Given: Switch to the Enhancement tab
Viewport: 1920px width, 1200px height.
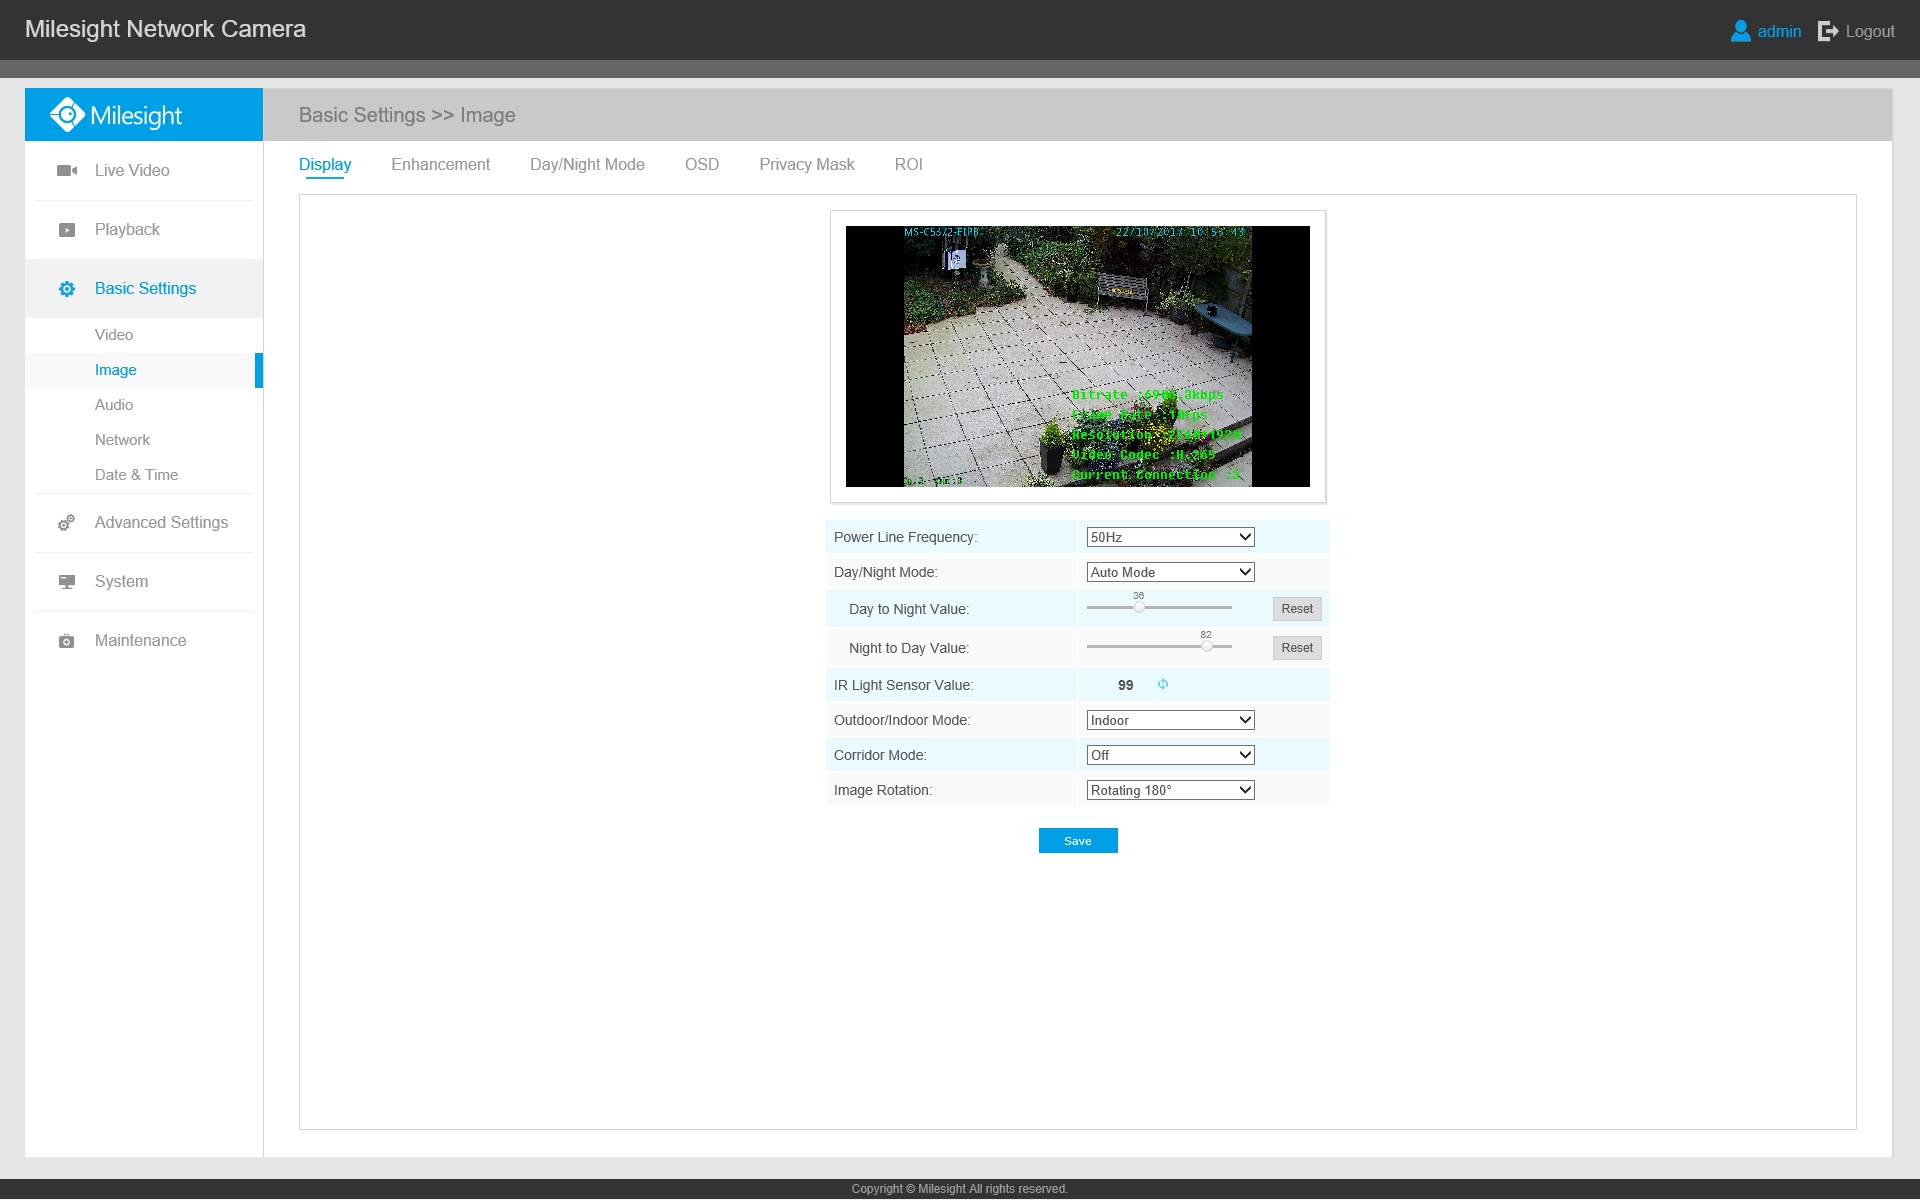Looking at the screenshot, I should click(440, 164).
